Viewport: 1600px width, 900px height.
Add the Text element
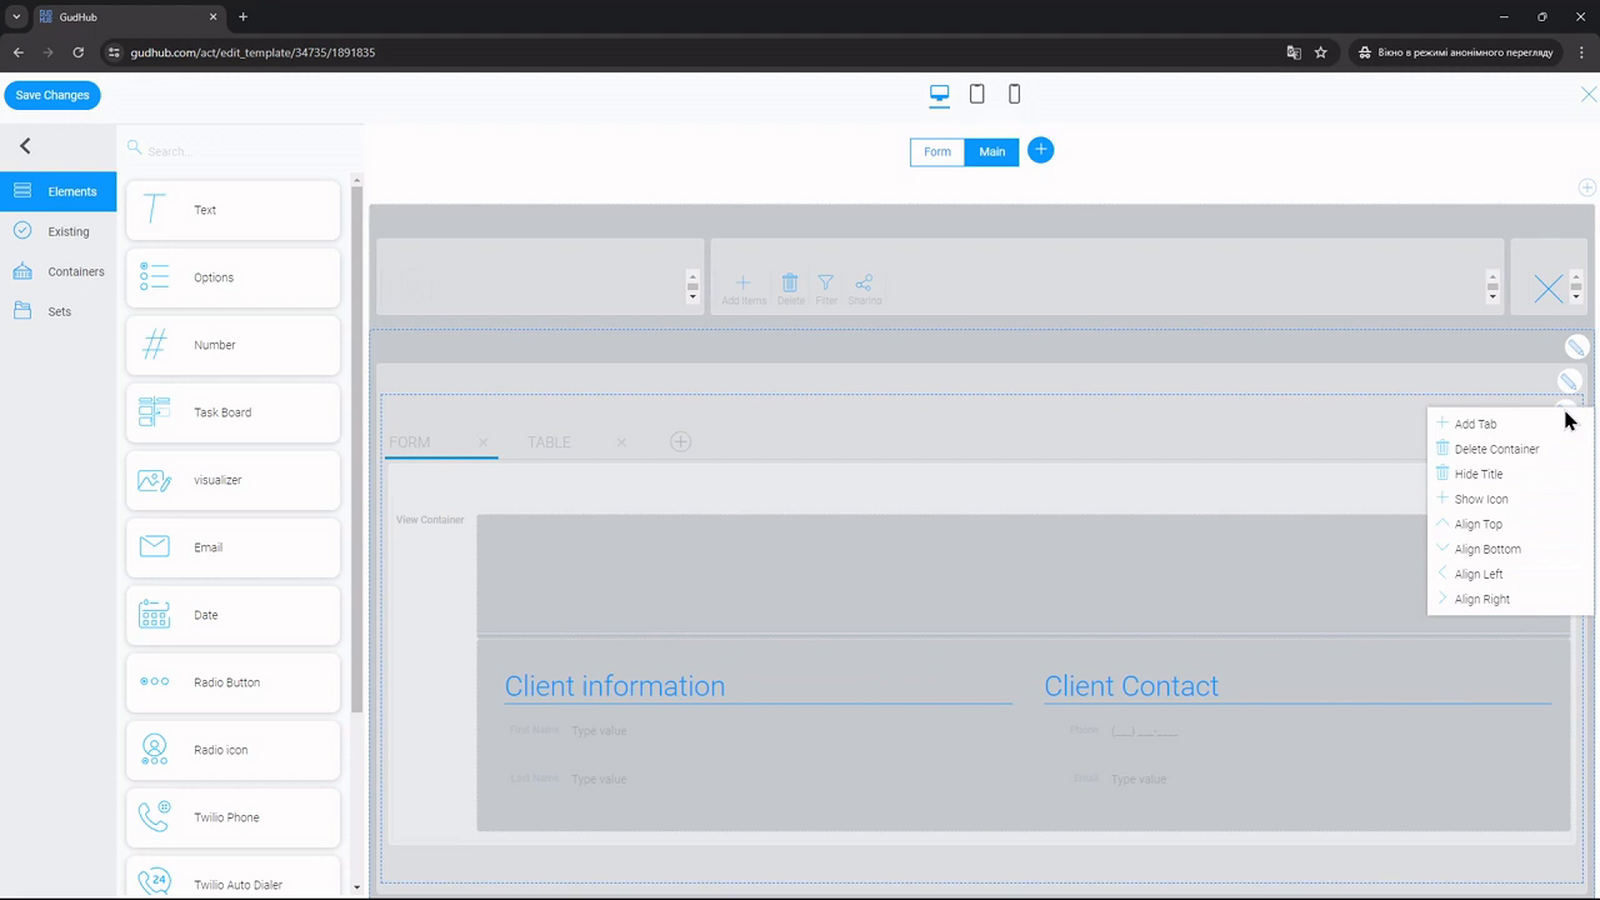pos(233,210)
